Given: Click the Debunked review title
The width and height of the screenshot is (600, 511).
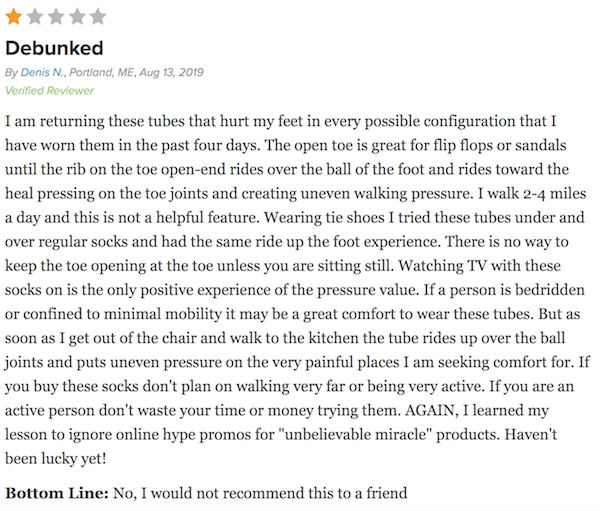Looking at the screenshot, I should (x=54, y=48).
